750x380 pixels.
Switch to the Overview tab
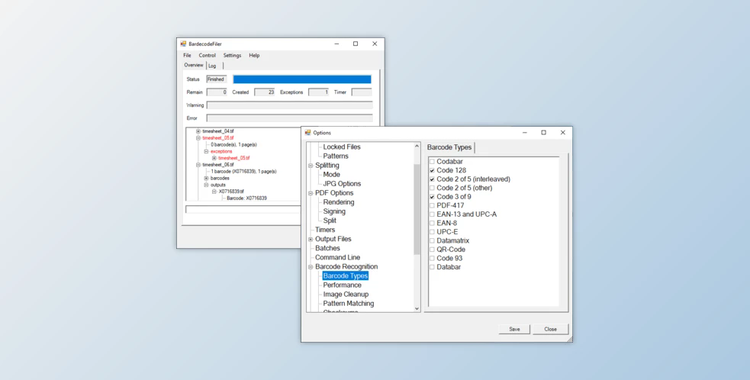[194, 65]
